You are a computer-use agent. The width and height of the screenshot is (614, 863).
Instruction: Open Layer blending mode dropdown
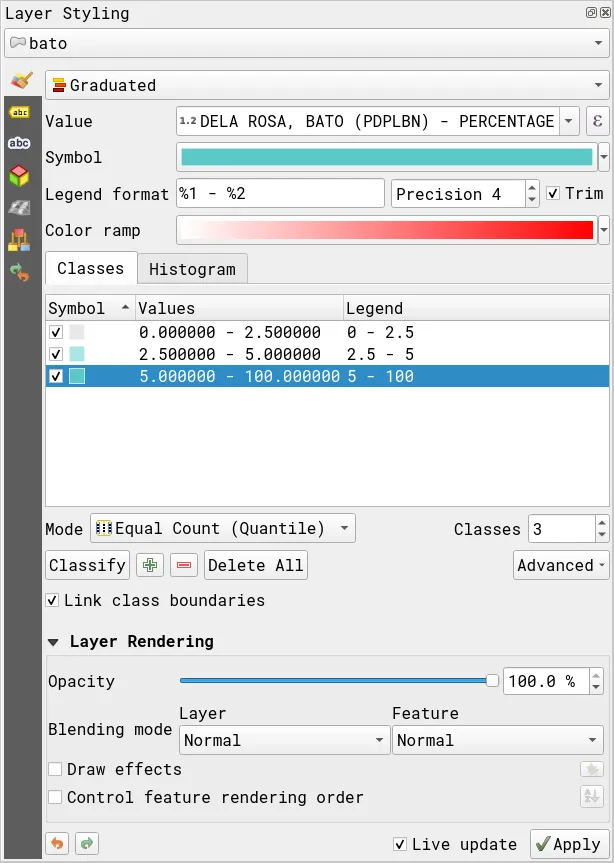(x=284, y=740)
